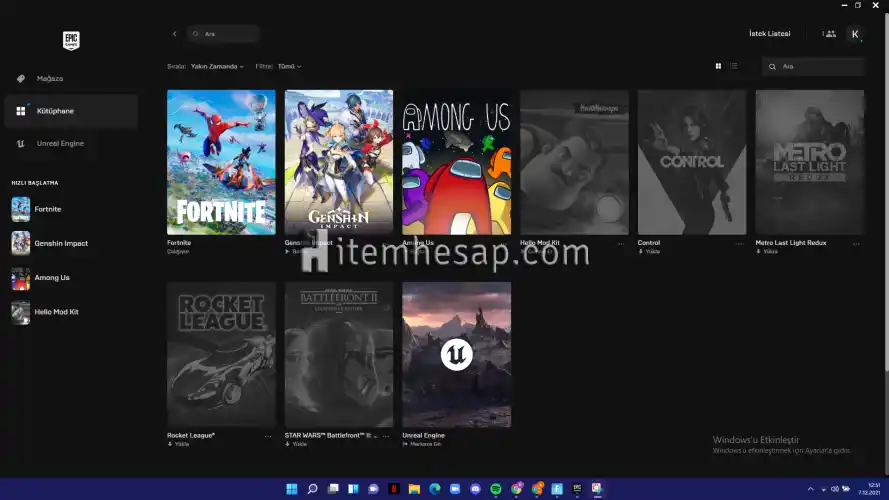This screenshot has height=500, width=889.
Task: Open Windows Start button on taskbar
Action: tap(291, 489)
